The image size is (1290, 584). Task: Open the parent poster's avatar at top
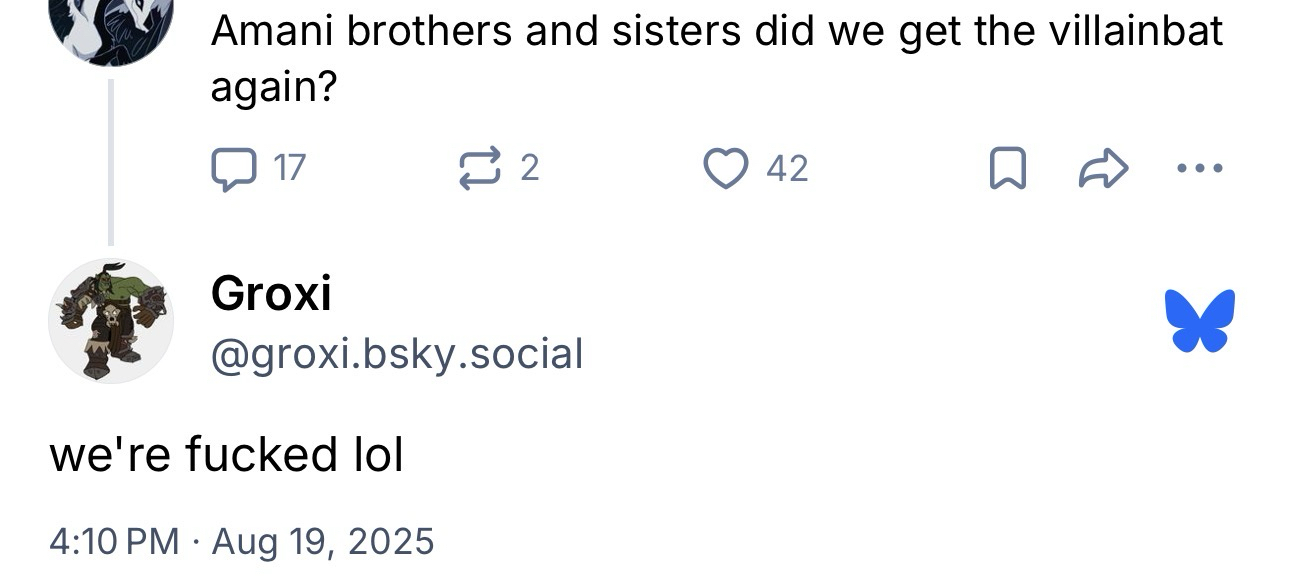pyautogui.click(x=111, y=25)
